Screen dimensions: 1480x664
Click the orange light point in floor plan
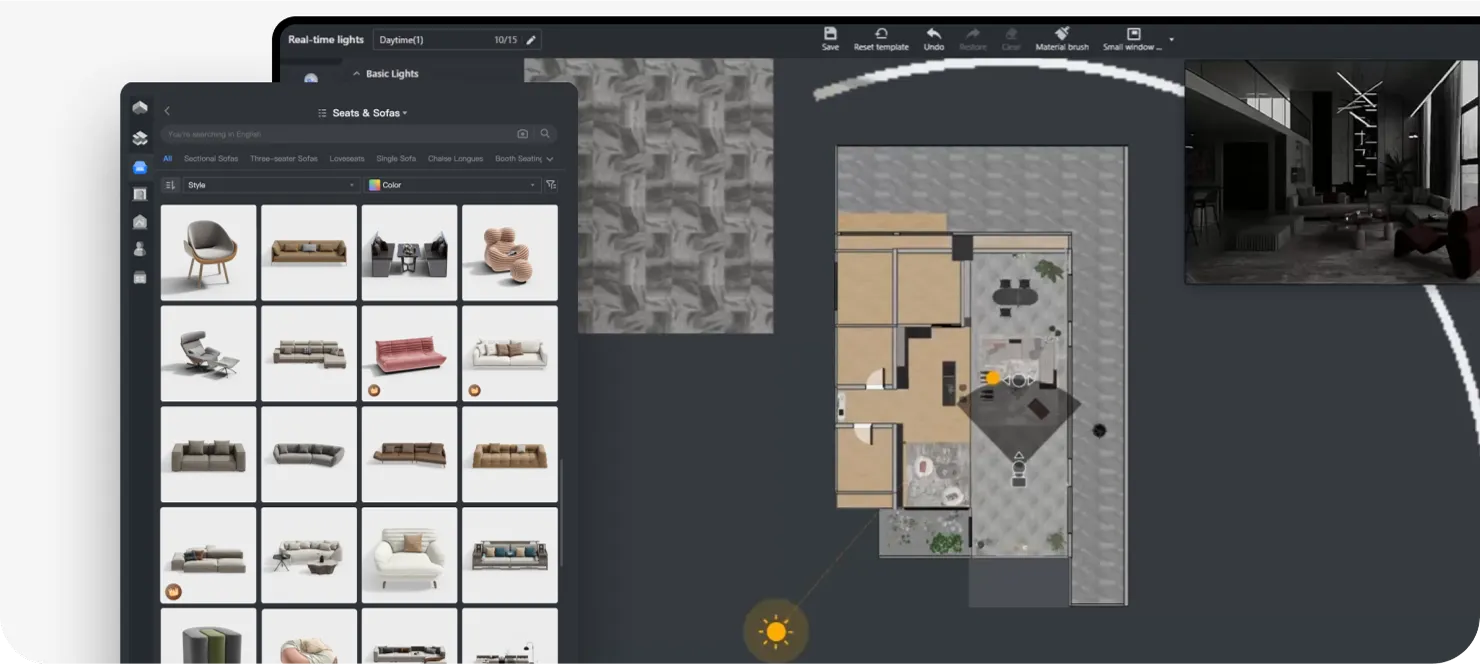coord(993,378)
